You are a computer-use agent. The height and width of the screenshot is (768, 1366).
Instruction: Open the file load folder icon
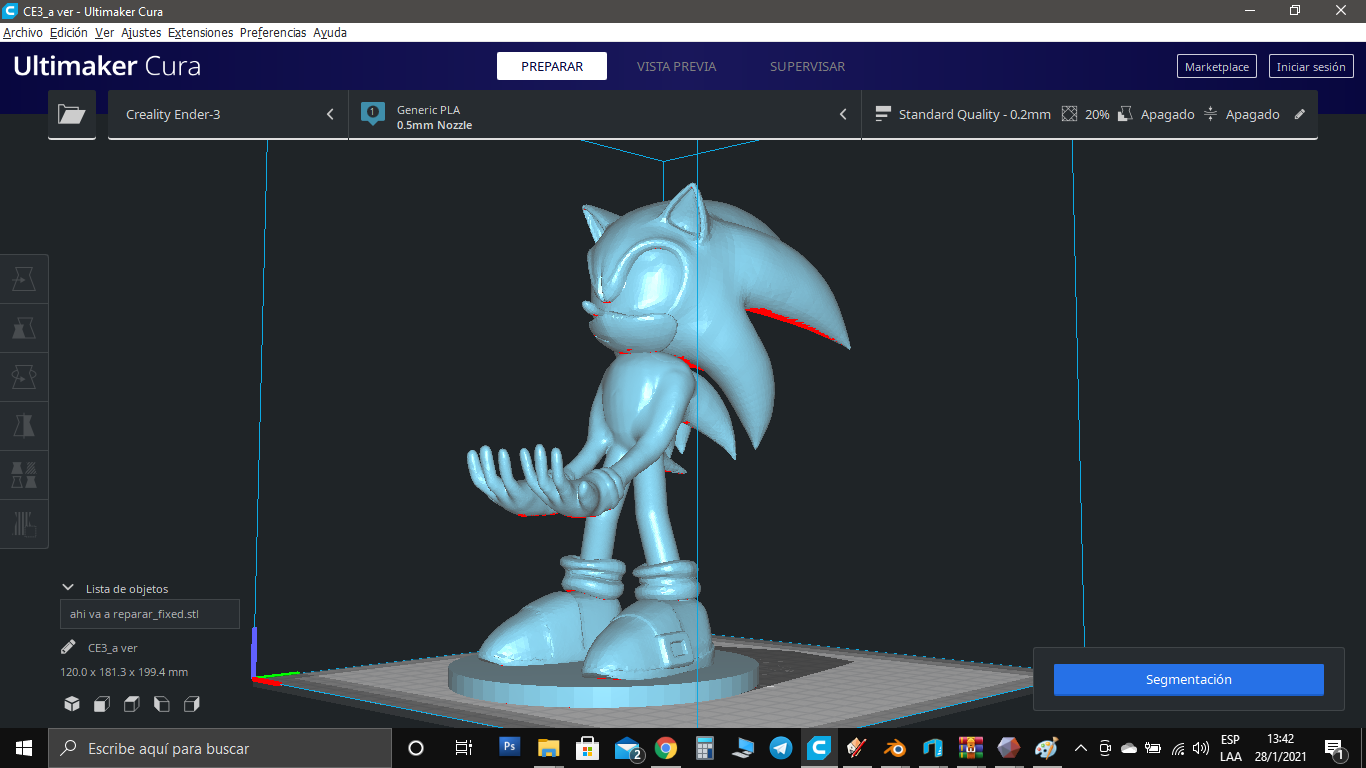(71, 114)
